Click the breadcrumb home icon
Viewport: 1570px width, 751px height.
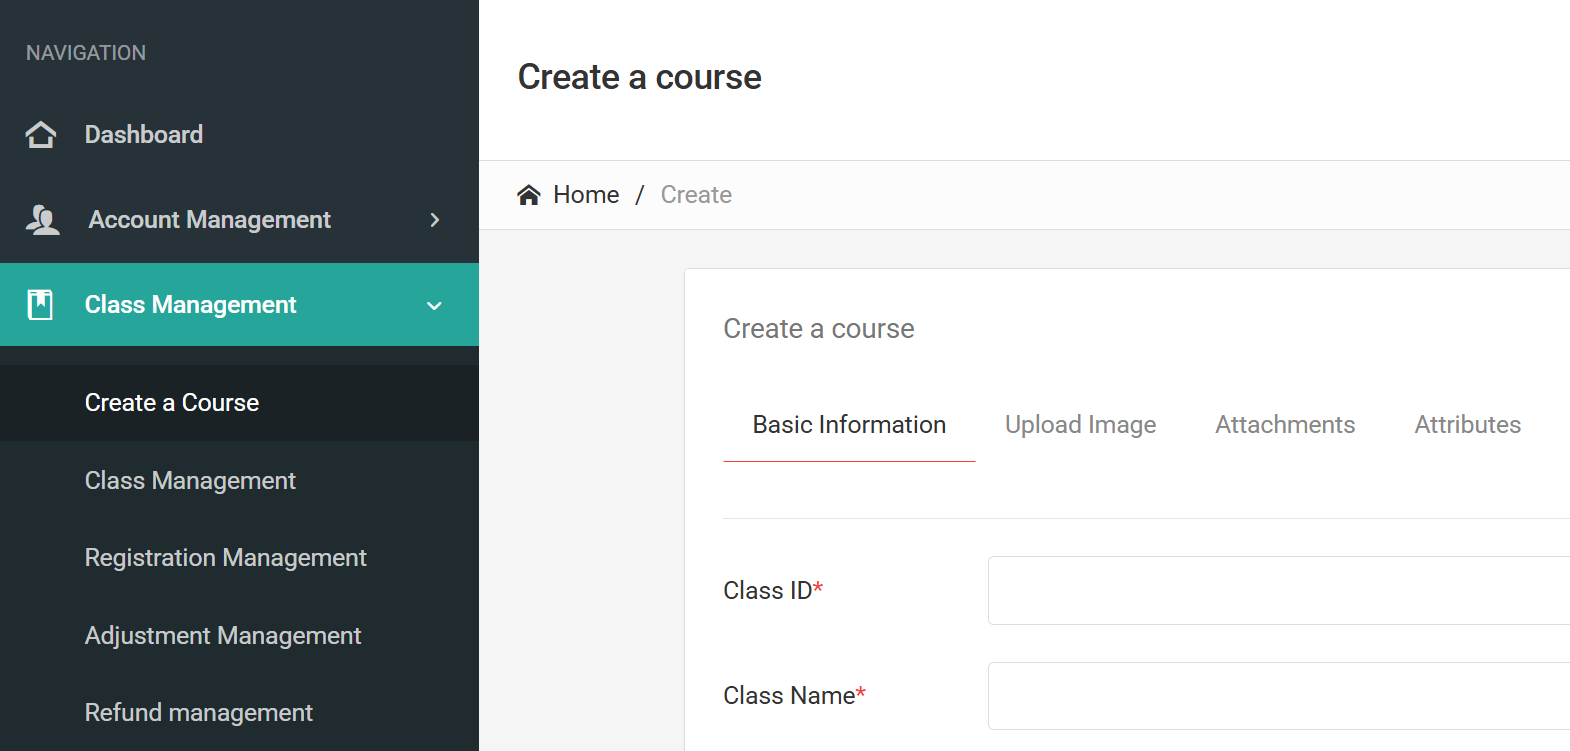coord(528,195)
